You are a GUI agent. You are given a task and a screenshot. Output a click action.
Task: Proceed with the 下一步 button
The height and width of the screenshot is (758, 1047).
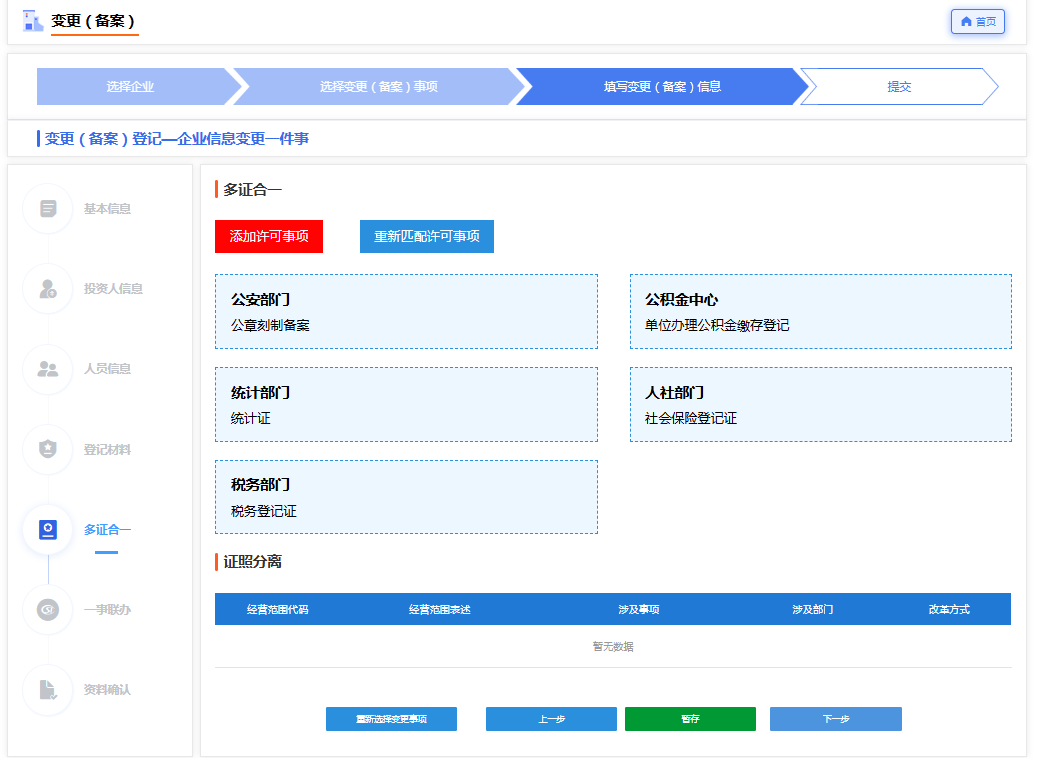coord(835,719)
